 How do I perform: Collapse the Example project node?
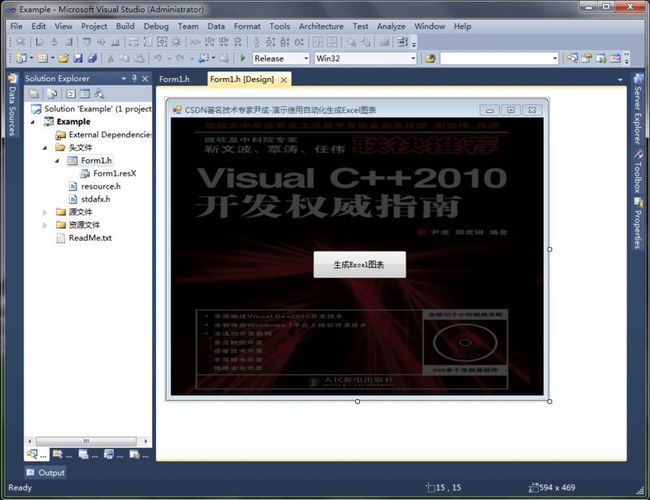[33, 122]
